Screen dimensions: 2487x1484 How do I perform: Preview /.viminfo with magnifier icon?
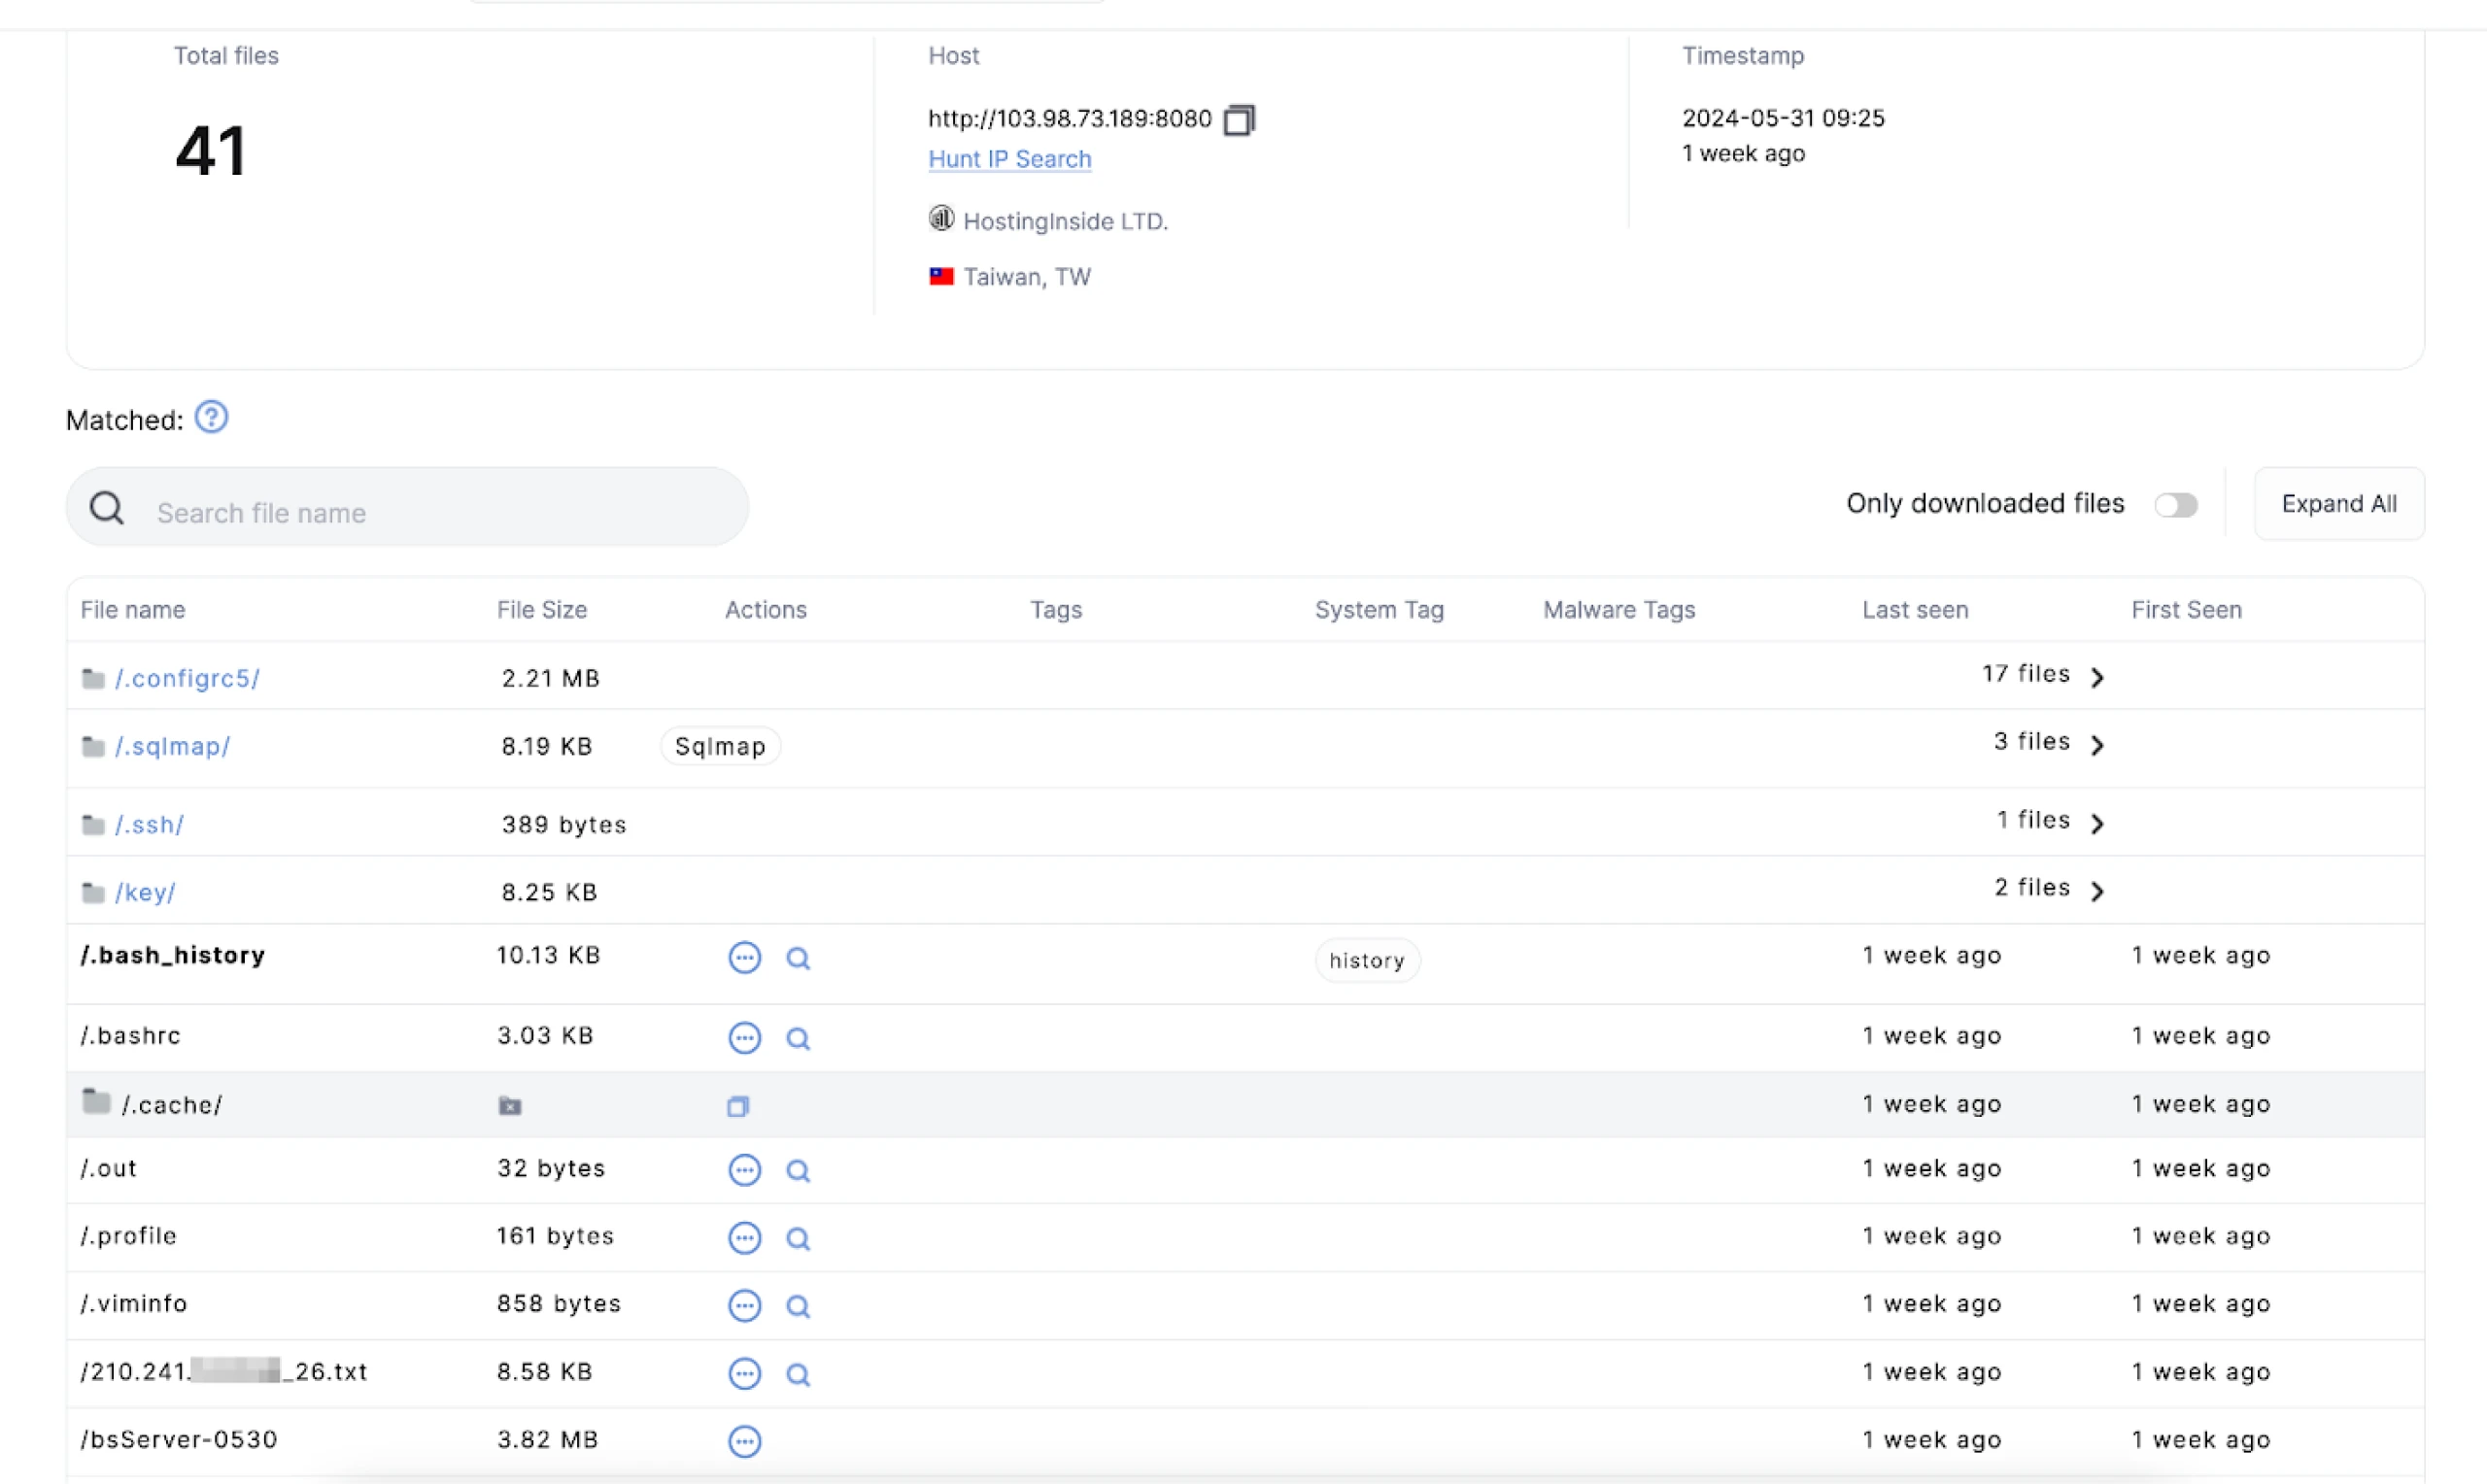click(x=797, y=1306)
